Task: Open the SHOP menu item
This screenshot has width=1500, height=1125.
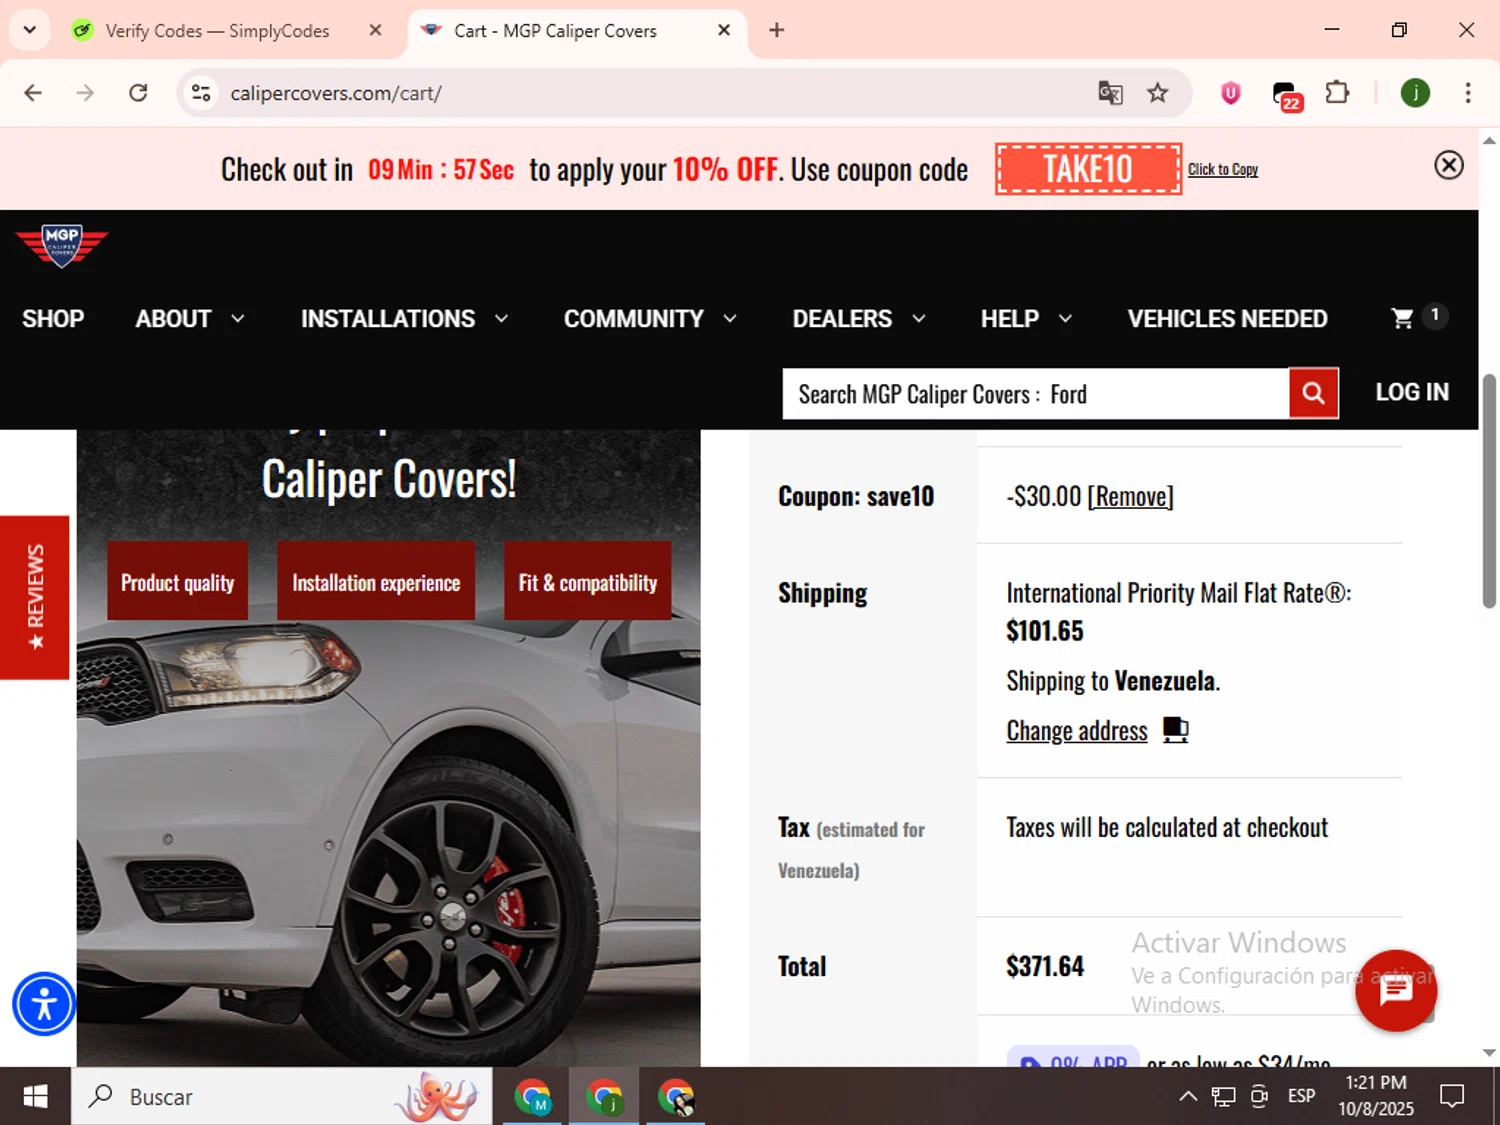Action: click(53, 319)
